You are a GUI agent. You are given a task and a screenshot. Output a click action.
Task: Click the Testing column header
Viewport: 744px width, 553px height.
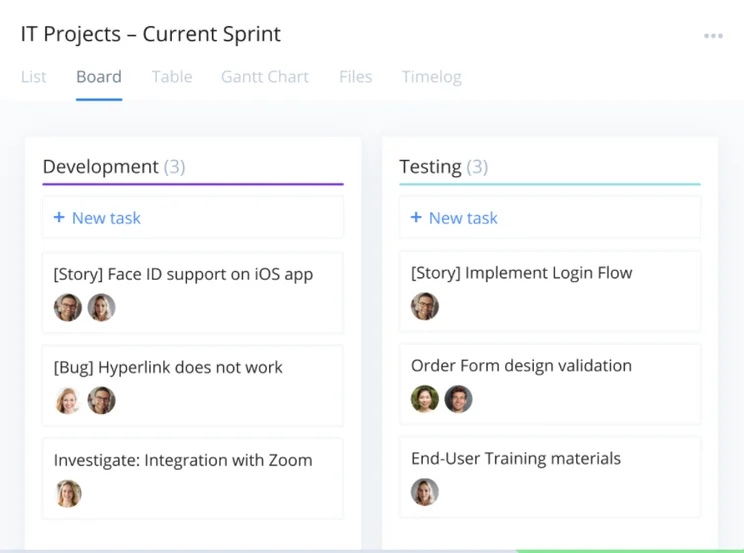pyautogui.click(x=430, y=167)
